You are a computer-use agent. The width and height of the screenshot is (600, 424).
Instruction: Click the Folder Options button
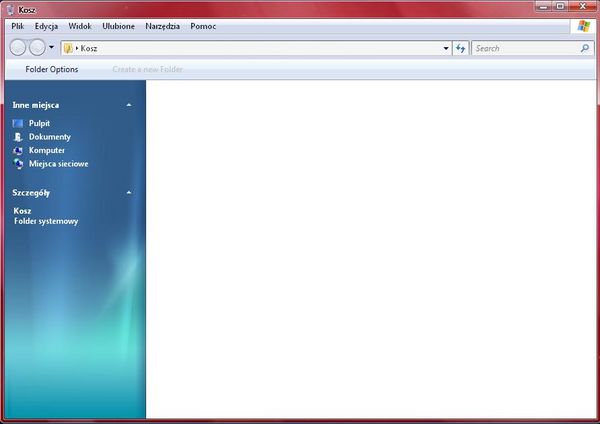pos(51,69)
